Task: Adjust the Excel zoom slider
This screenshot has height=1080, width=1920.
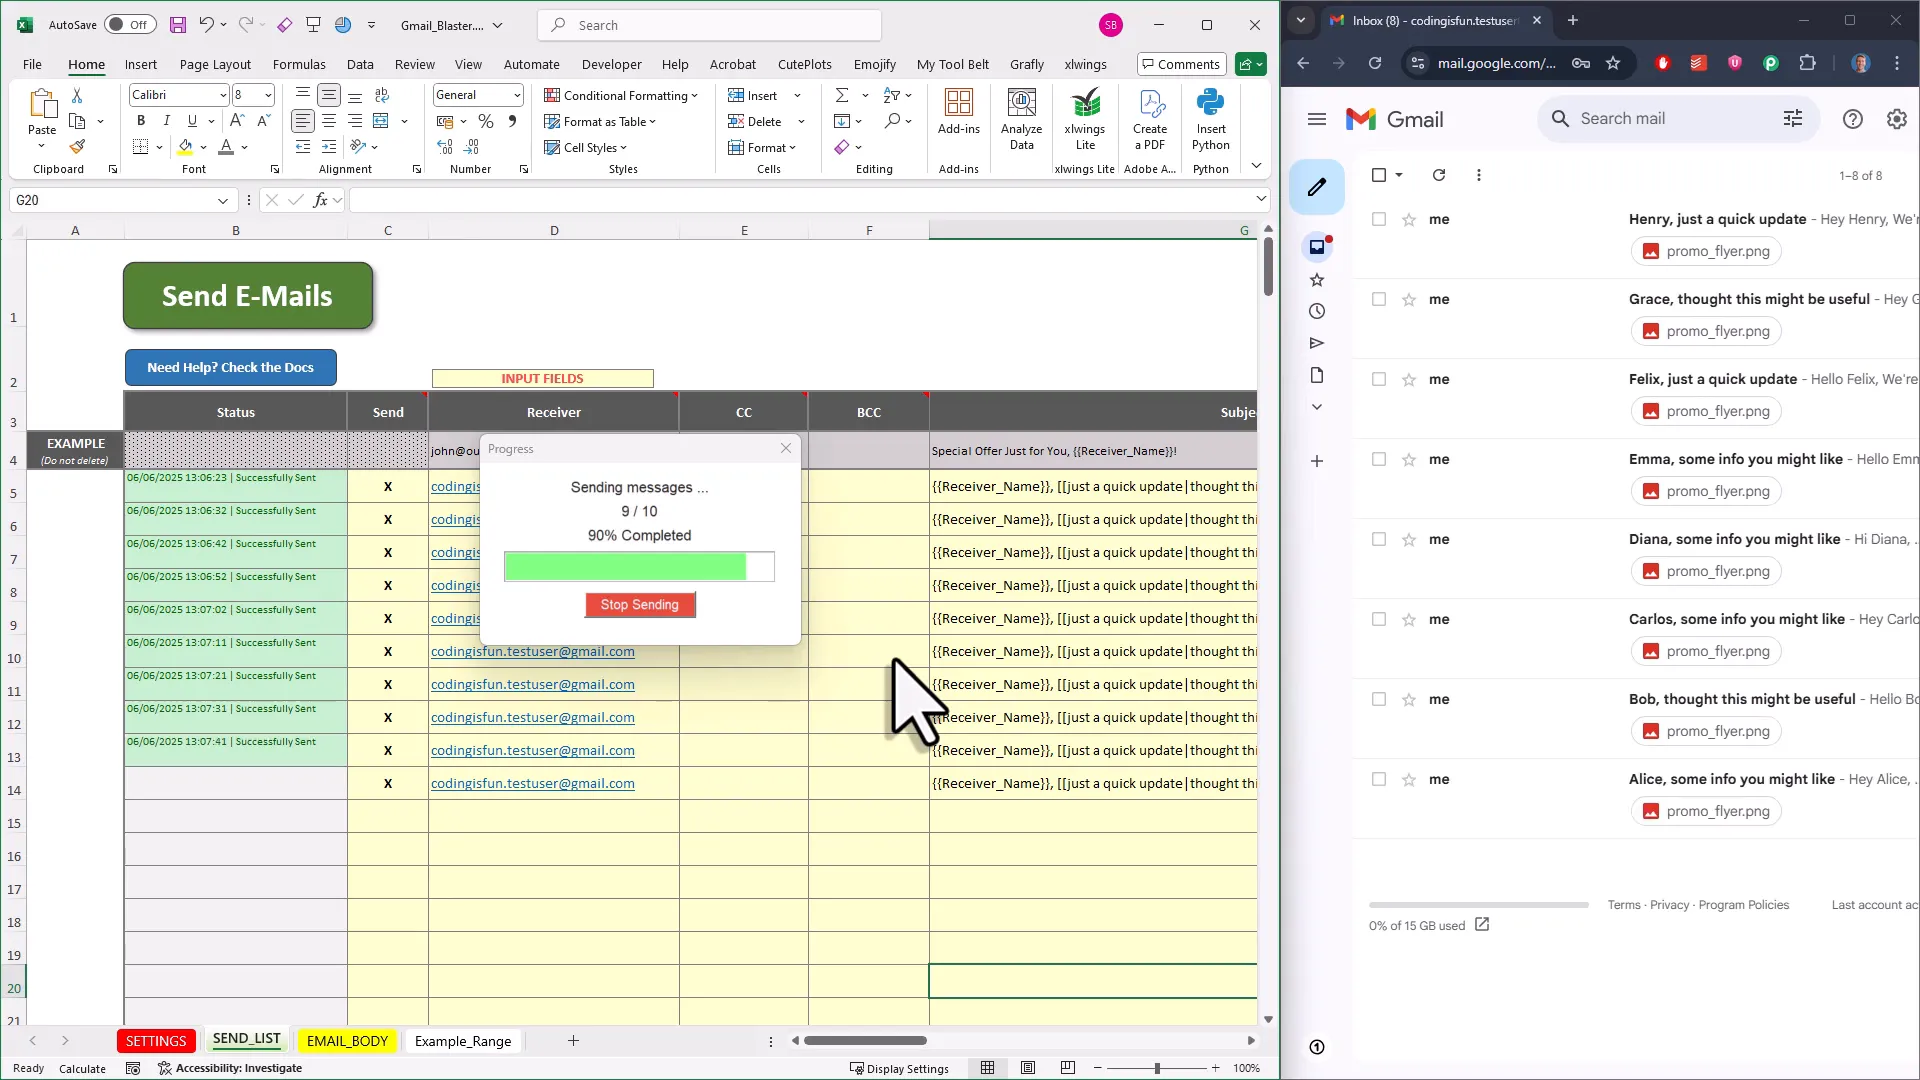Action: click(x=1157, y=1068)
